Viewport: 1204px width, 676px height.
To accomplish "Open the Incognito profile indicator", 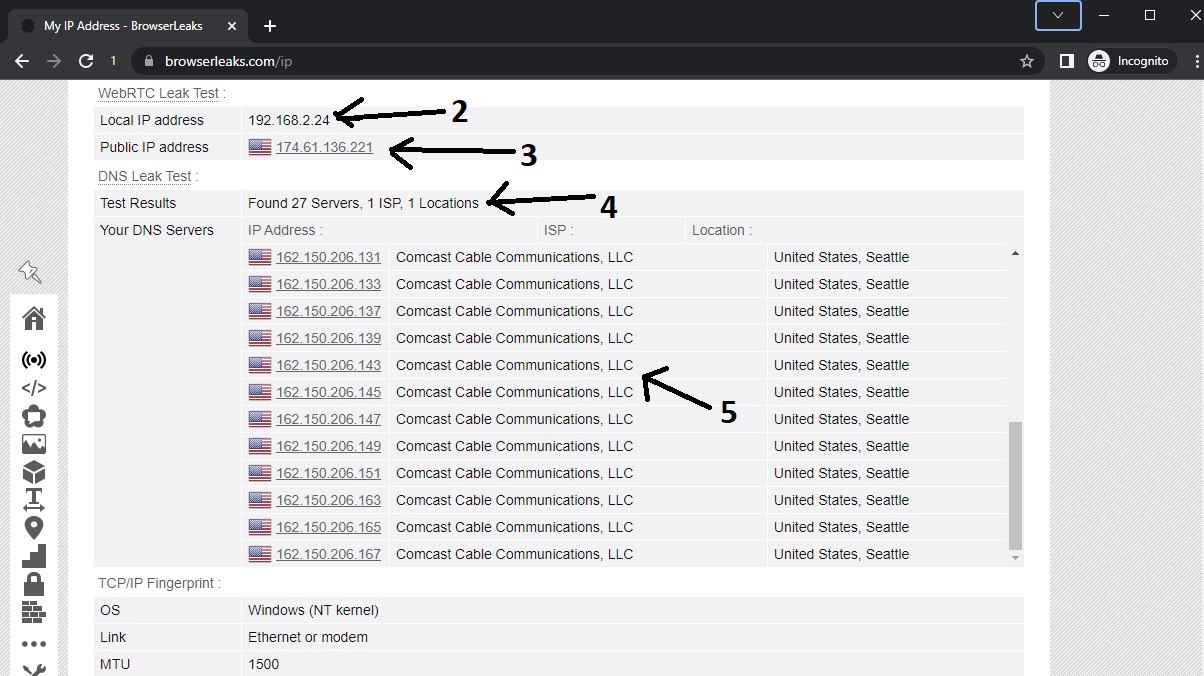I will (x=1129, y=61).
